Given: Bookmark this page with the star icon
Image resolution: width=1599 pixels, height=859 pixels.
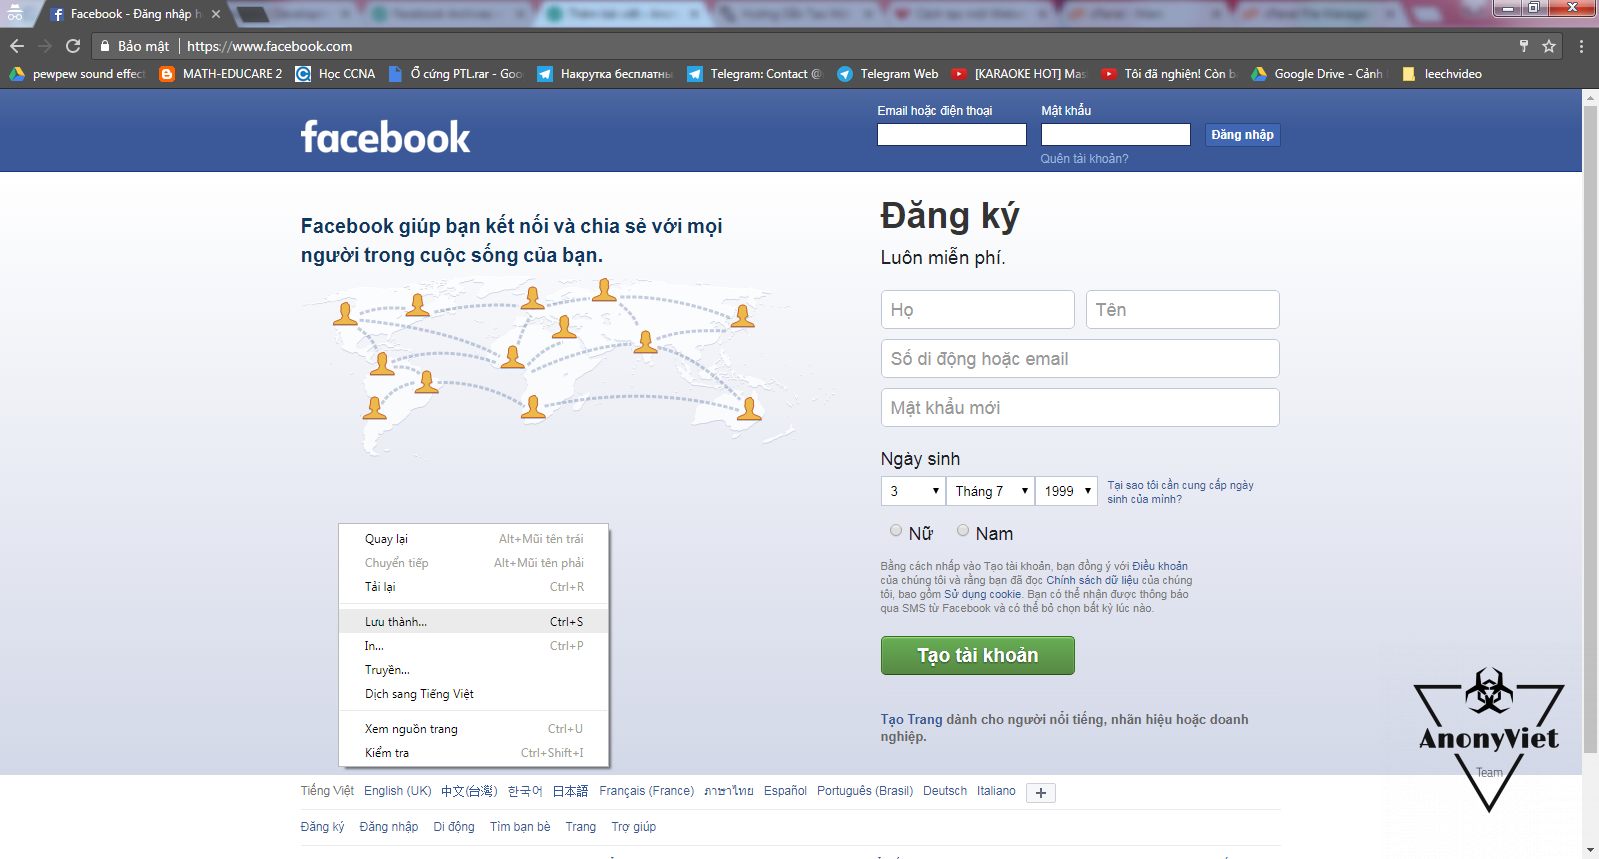Looking at the screenshot, I should click(1549, 46).
